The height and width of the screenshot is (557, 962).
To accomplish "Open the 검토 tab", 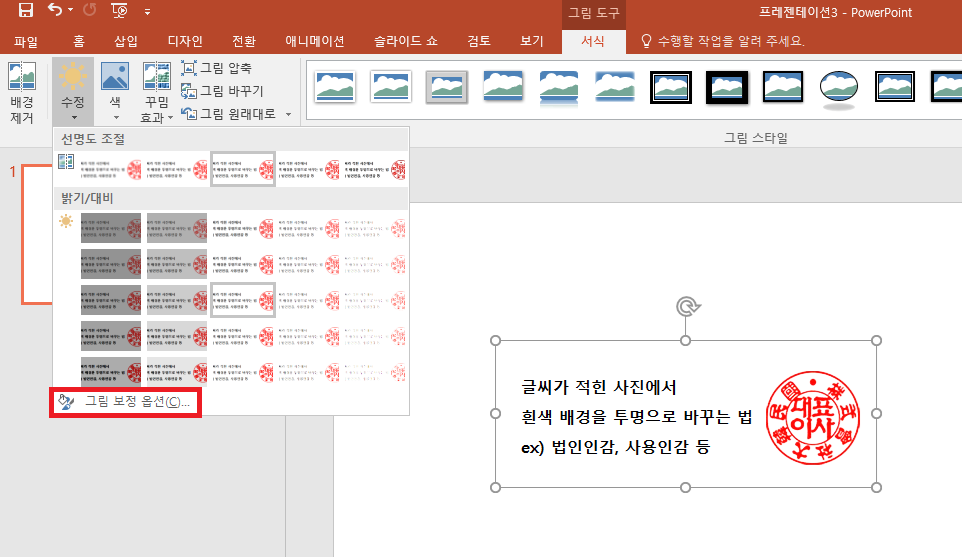I will click(x=479, y=41).
